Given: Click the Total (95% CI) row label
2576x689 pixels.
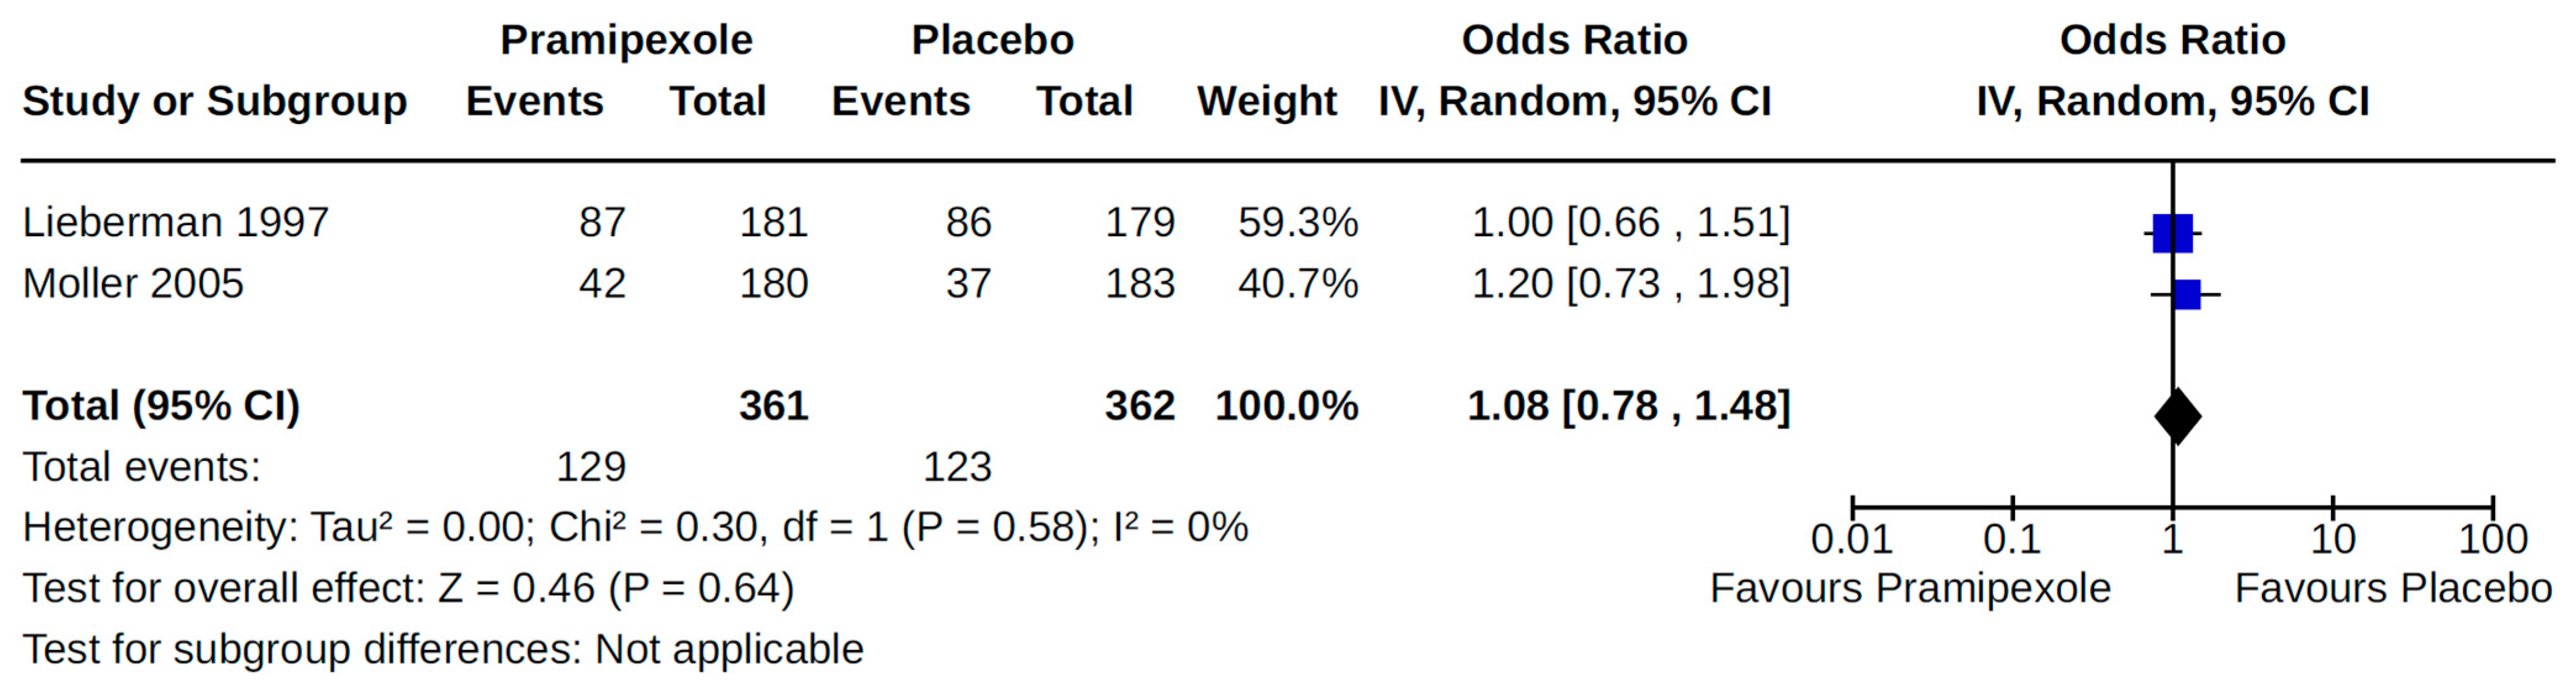Looking at the screenshot, I should (161, 406).
